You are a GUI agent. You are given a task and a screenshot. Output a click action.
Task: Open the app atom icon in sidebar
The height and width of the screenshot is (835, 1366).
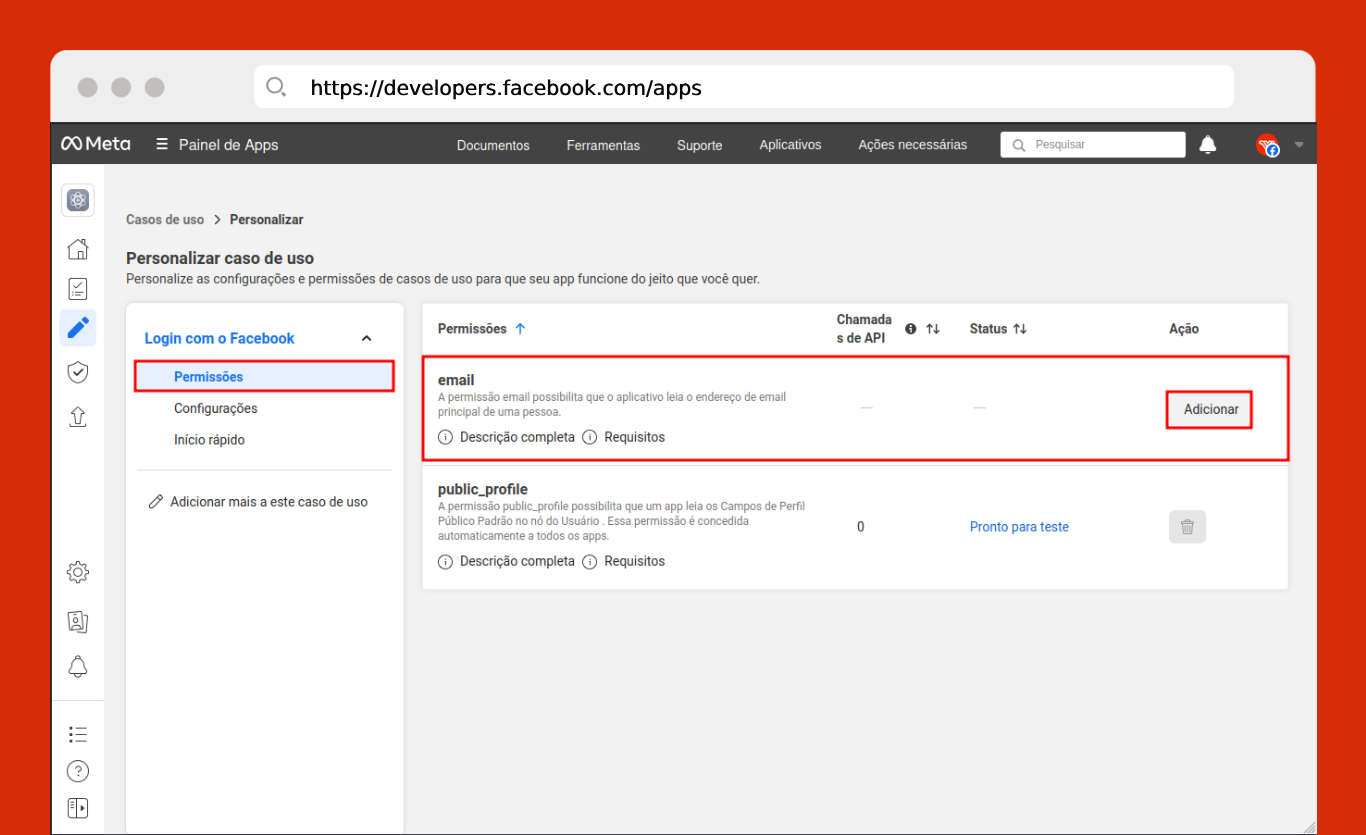coord(78,200)
